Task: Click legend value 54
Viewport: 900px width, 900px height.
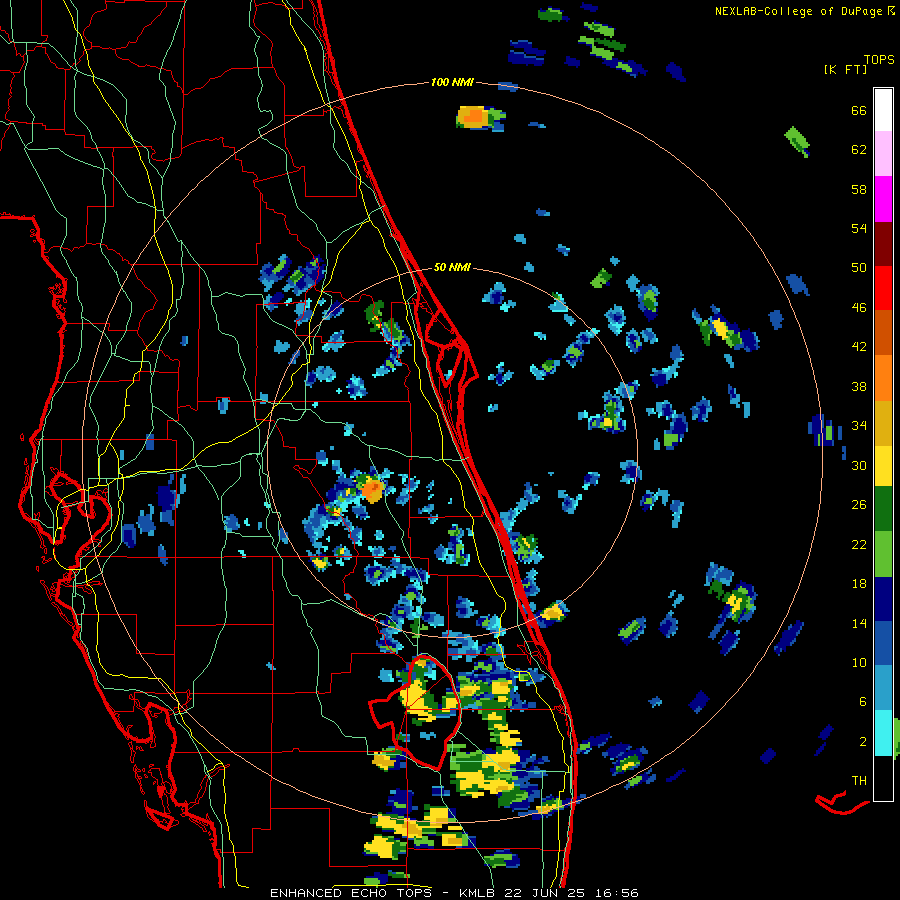Action: [x=859, y=228]
